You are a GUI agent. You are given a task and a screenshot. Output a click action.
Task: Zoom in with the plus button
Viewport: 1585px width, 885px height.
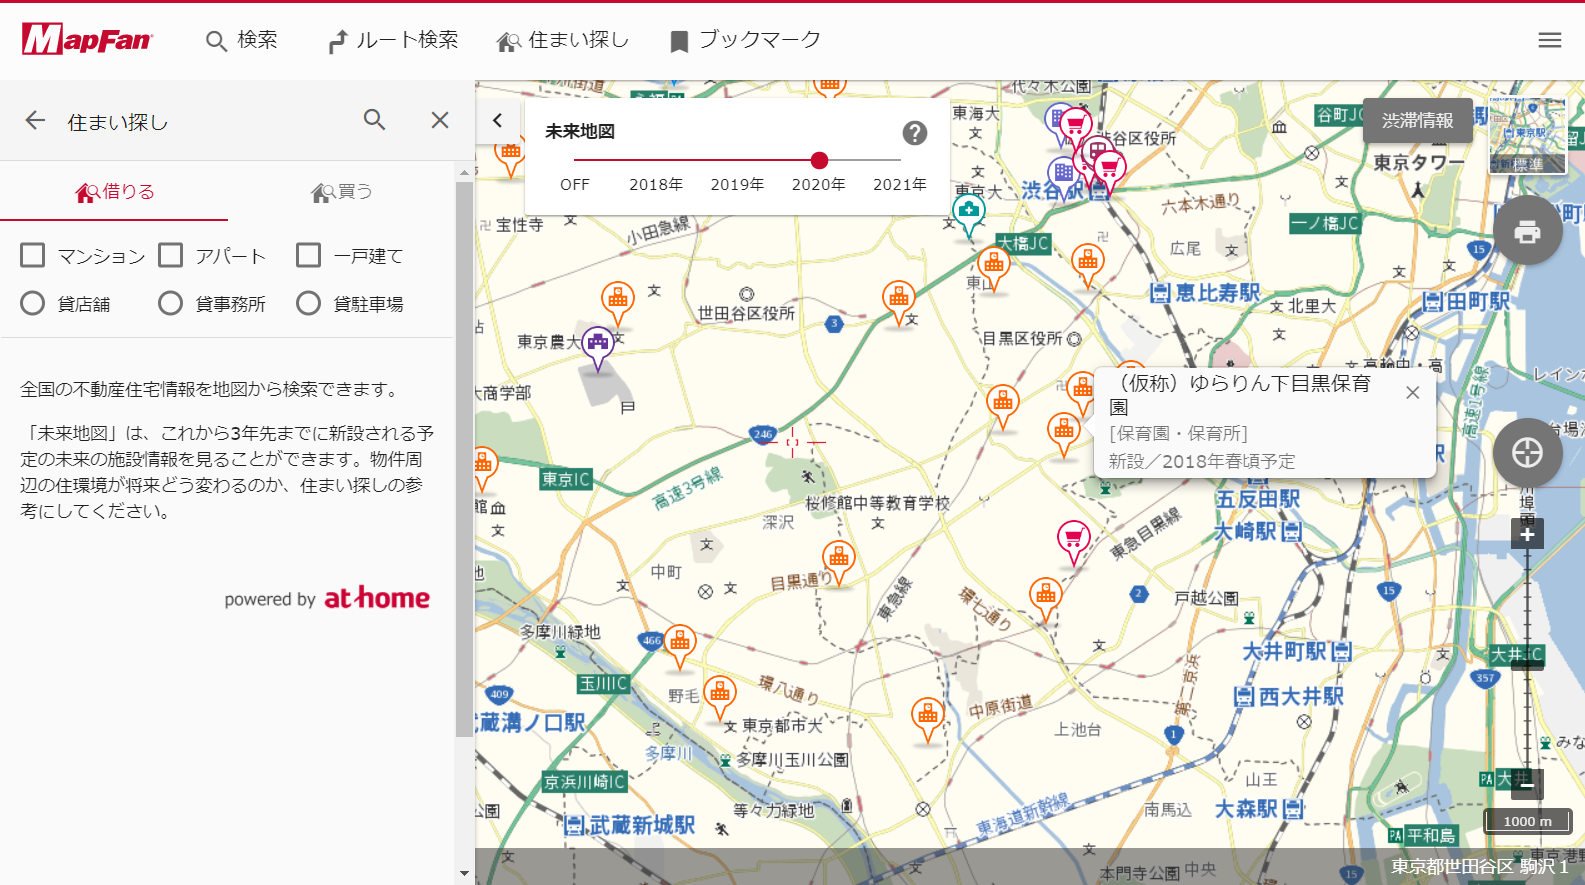tap(1527, 534)
